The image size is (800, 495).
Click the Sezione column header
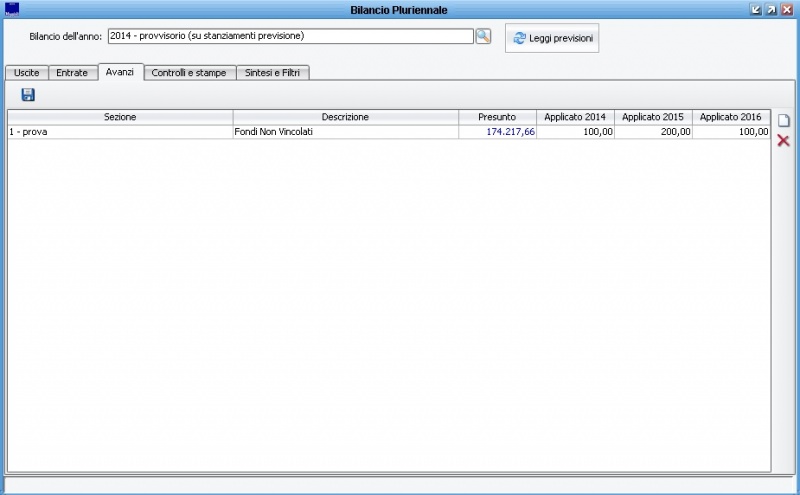point(120,117)
